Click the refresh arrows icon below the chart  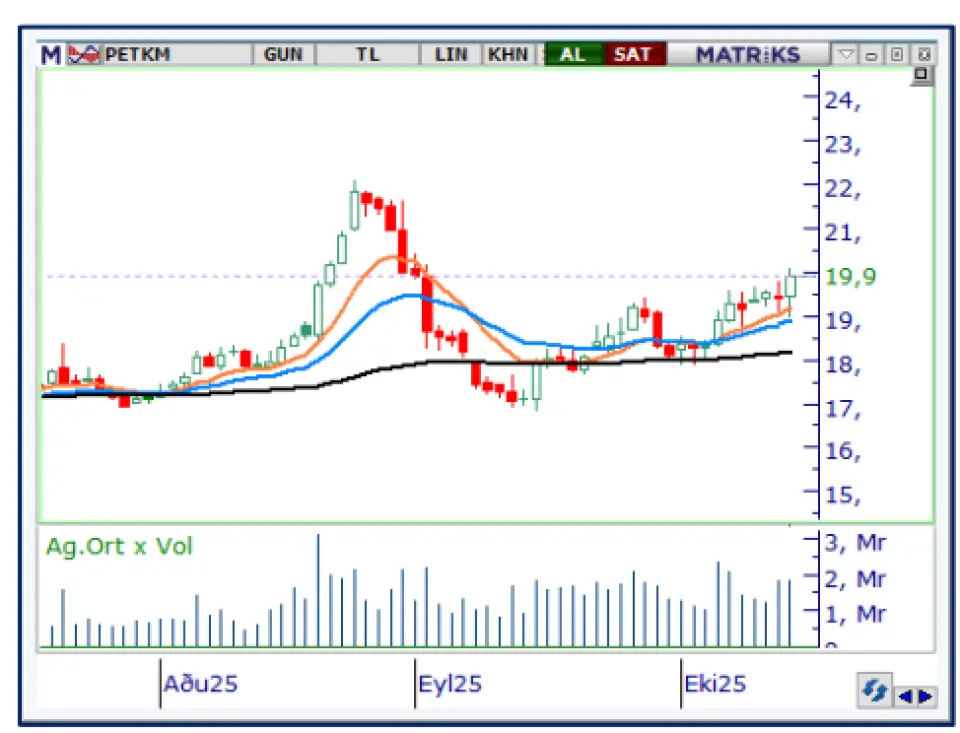[873, 692]
